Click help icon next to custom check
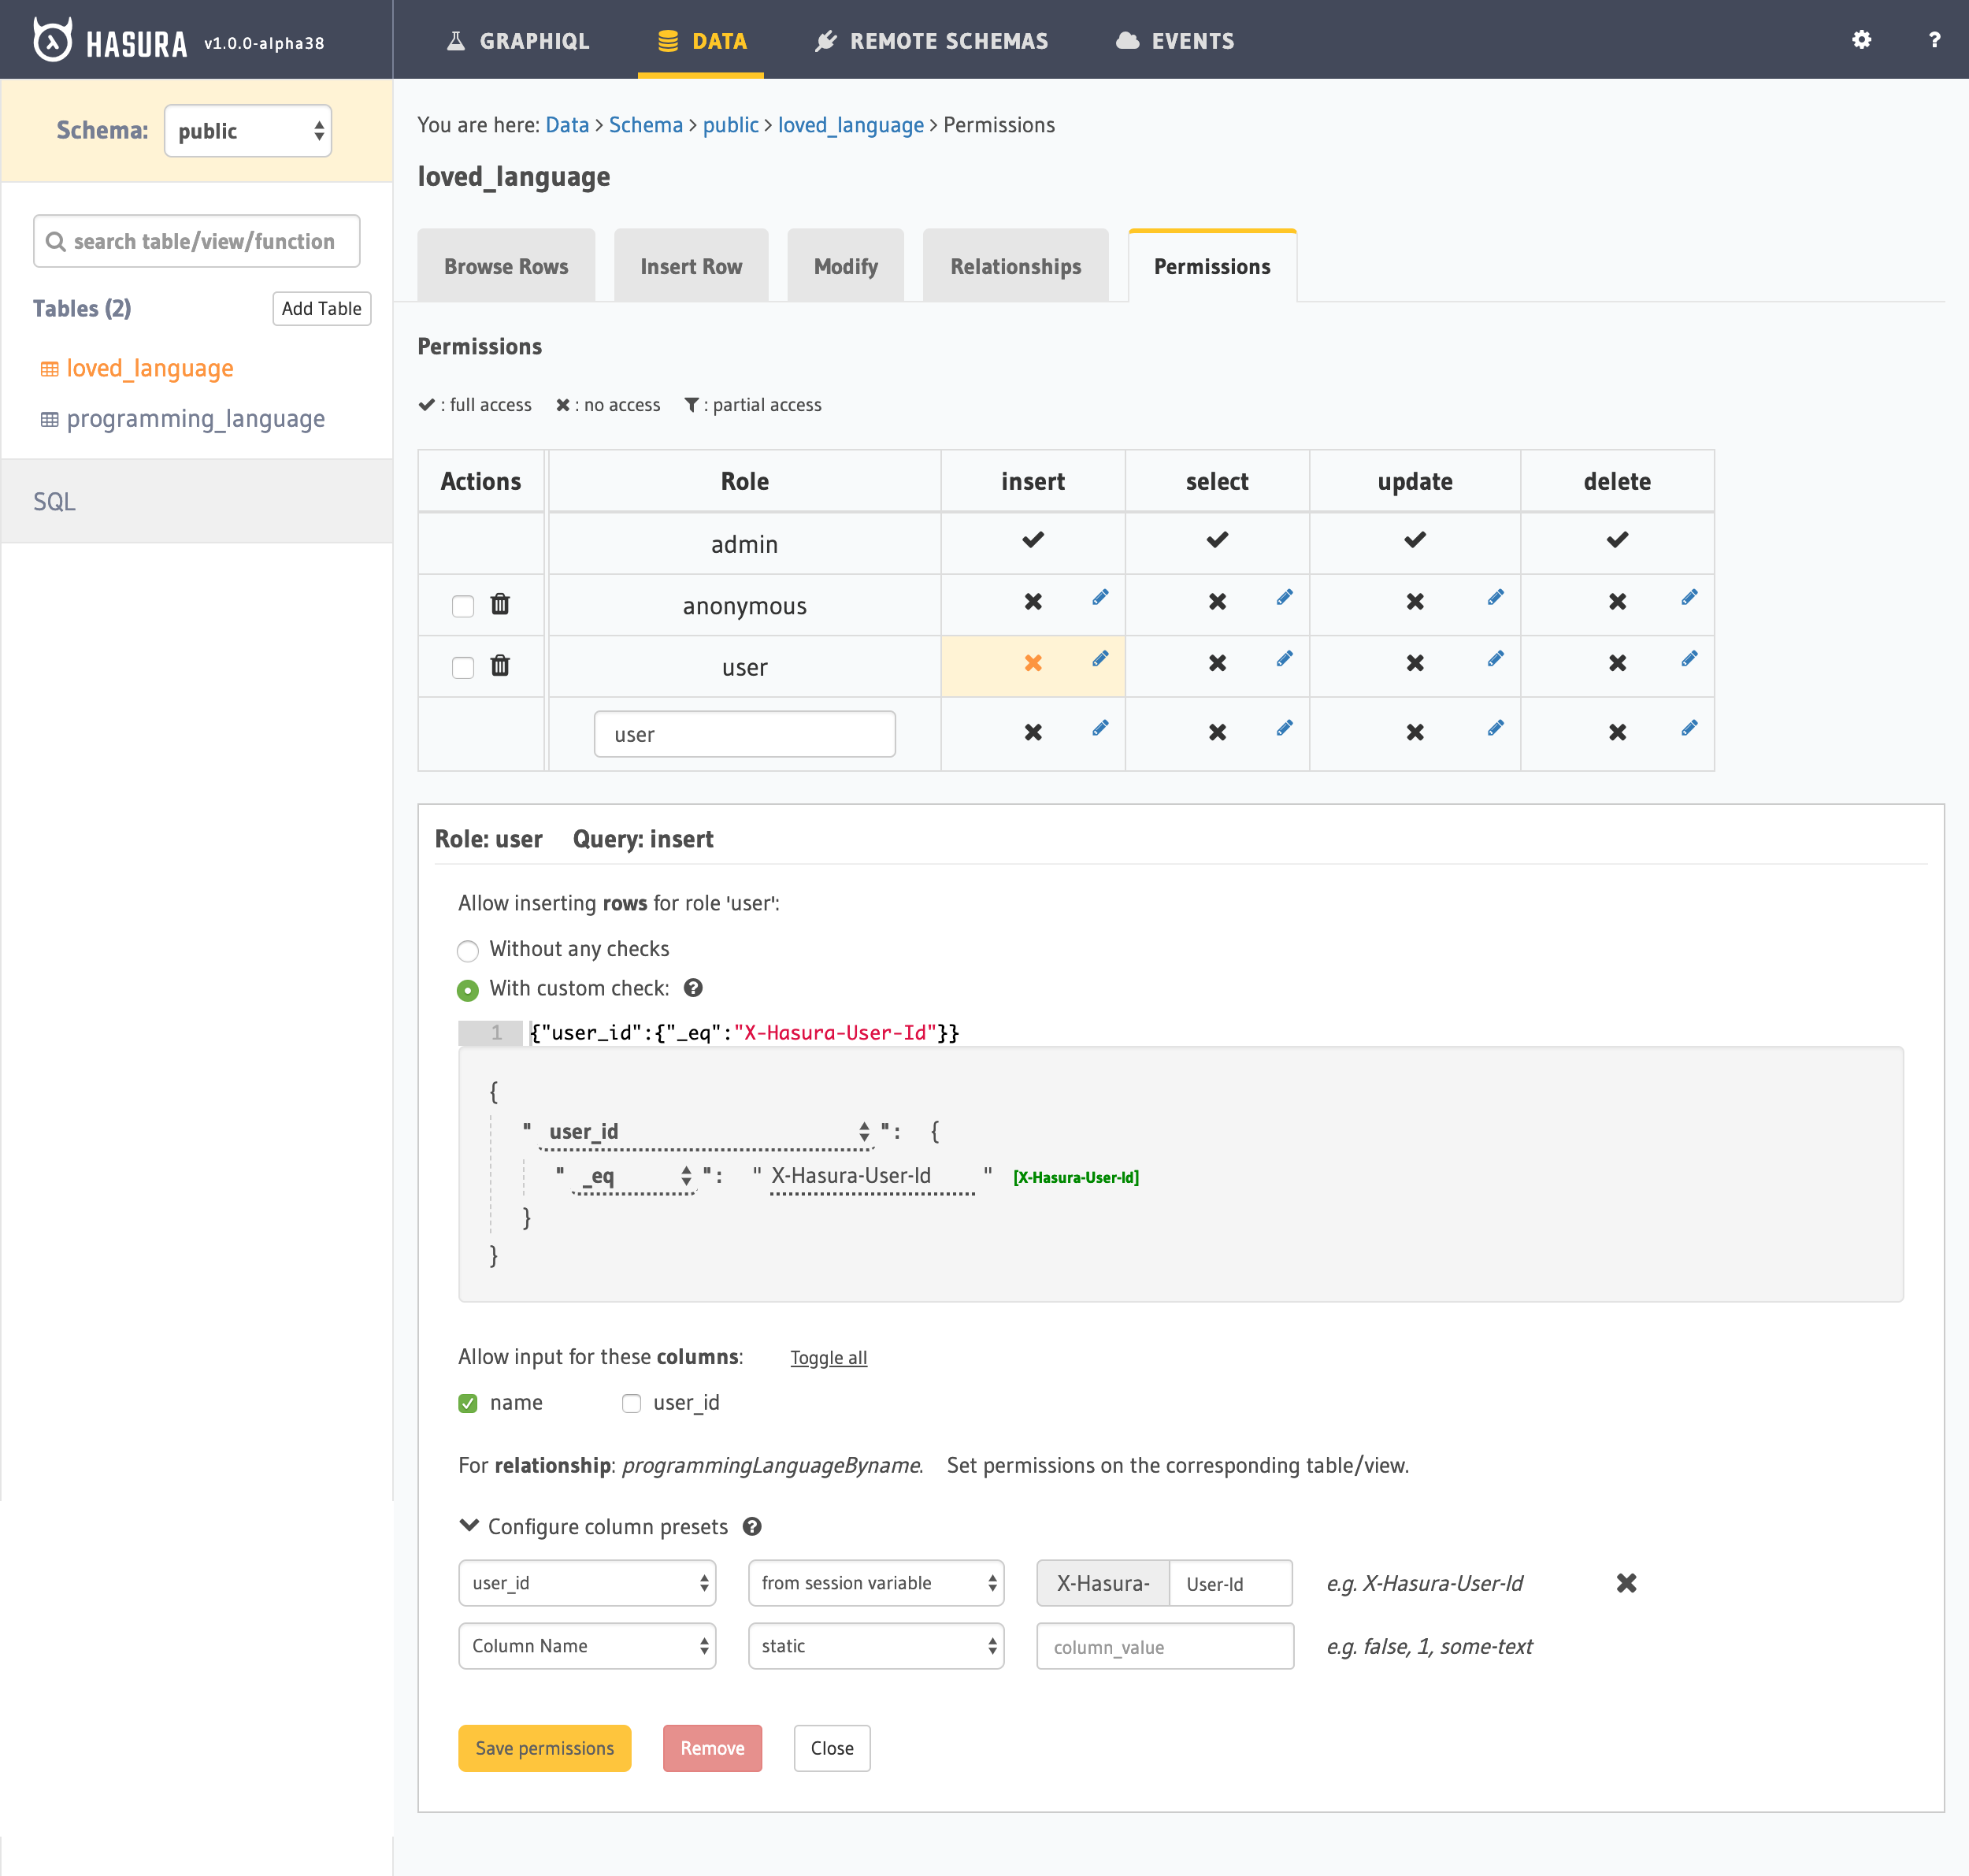 (x=693, y=988)
